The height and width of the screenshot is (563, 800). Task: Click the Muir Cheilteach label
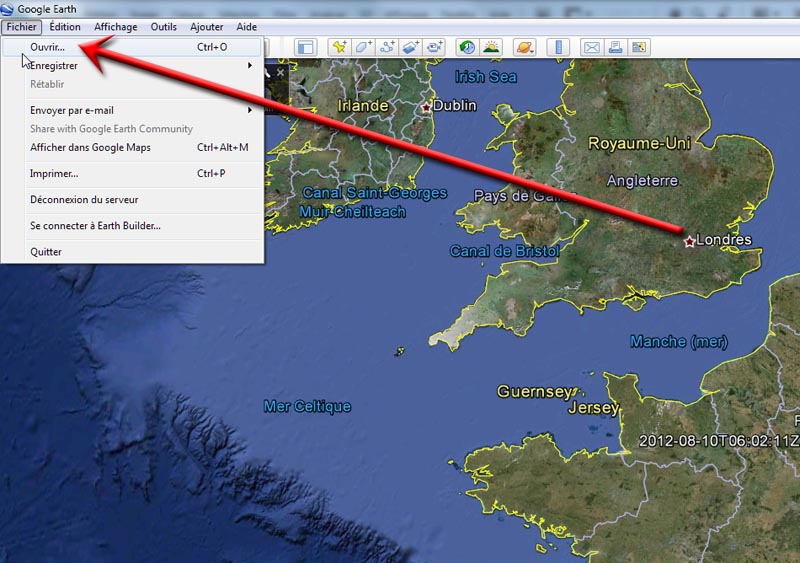pos(353,212)
